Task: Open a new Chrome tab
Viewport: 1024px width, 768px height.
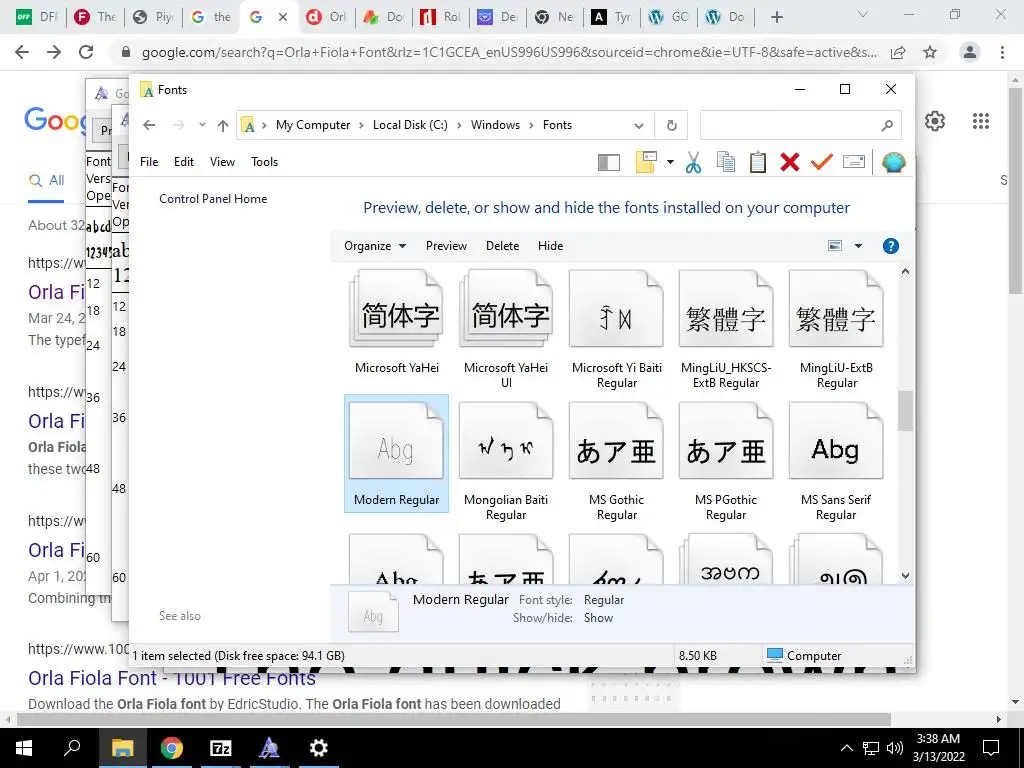Action: pos(776,17)
